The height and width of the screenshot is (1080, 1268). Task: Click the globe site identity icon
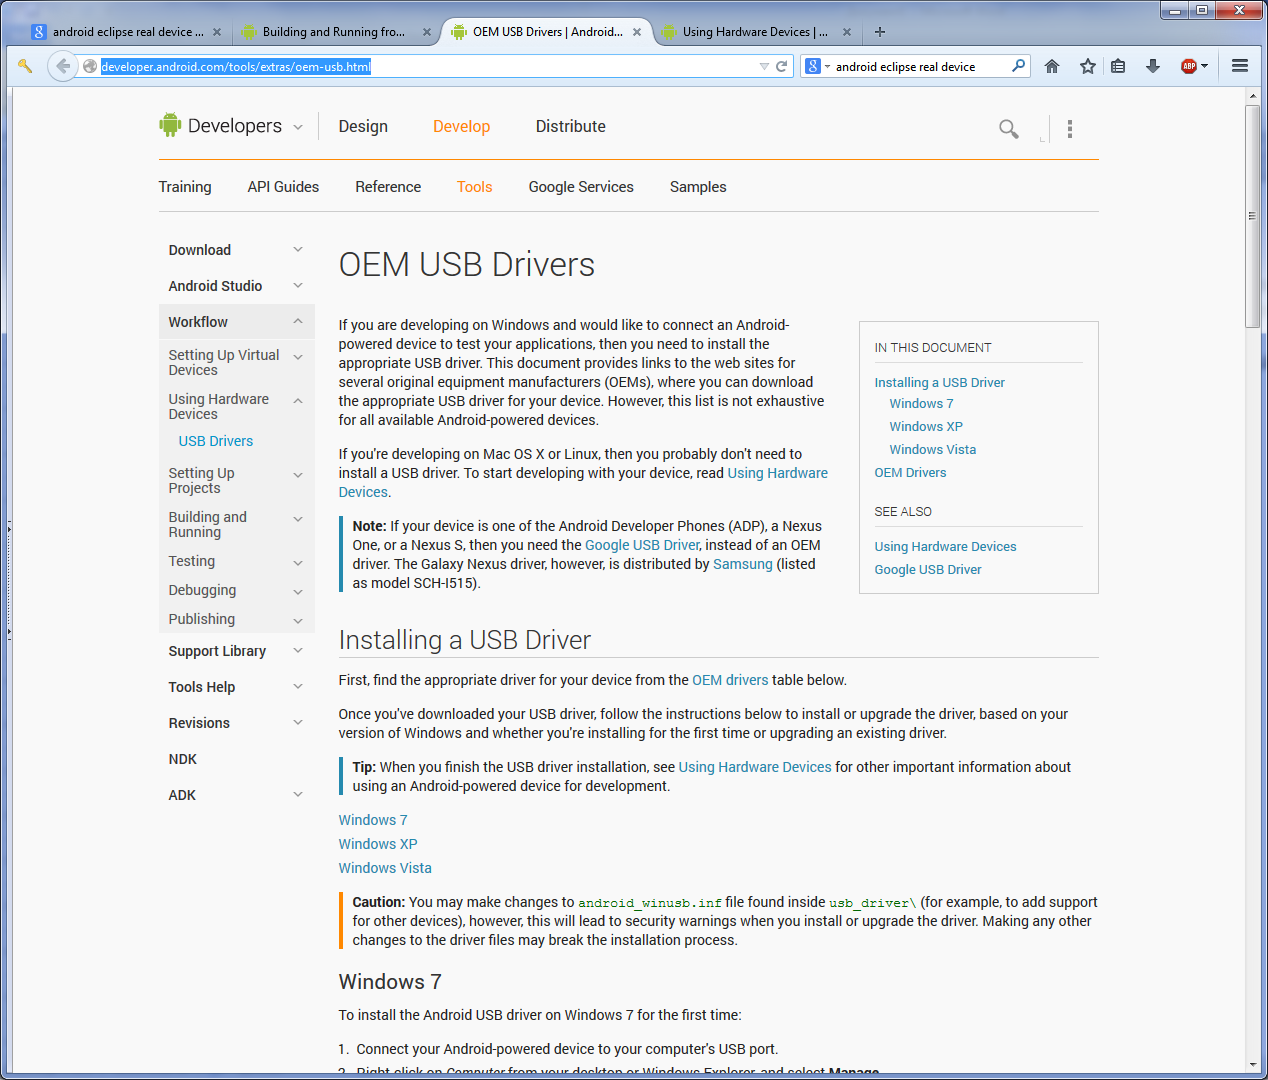[90, 66]
